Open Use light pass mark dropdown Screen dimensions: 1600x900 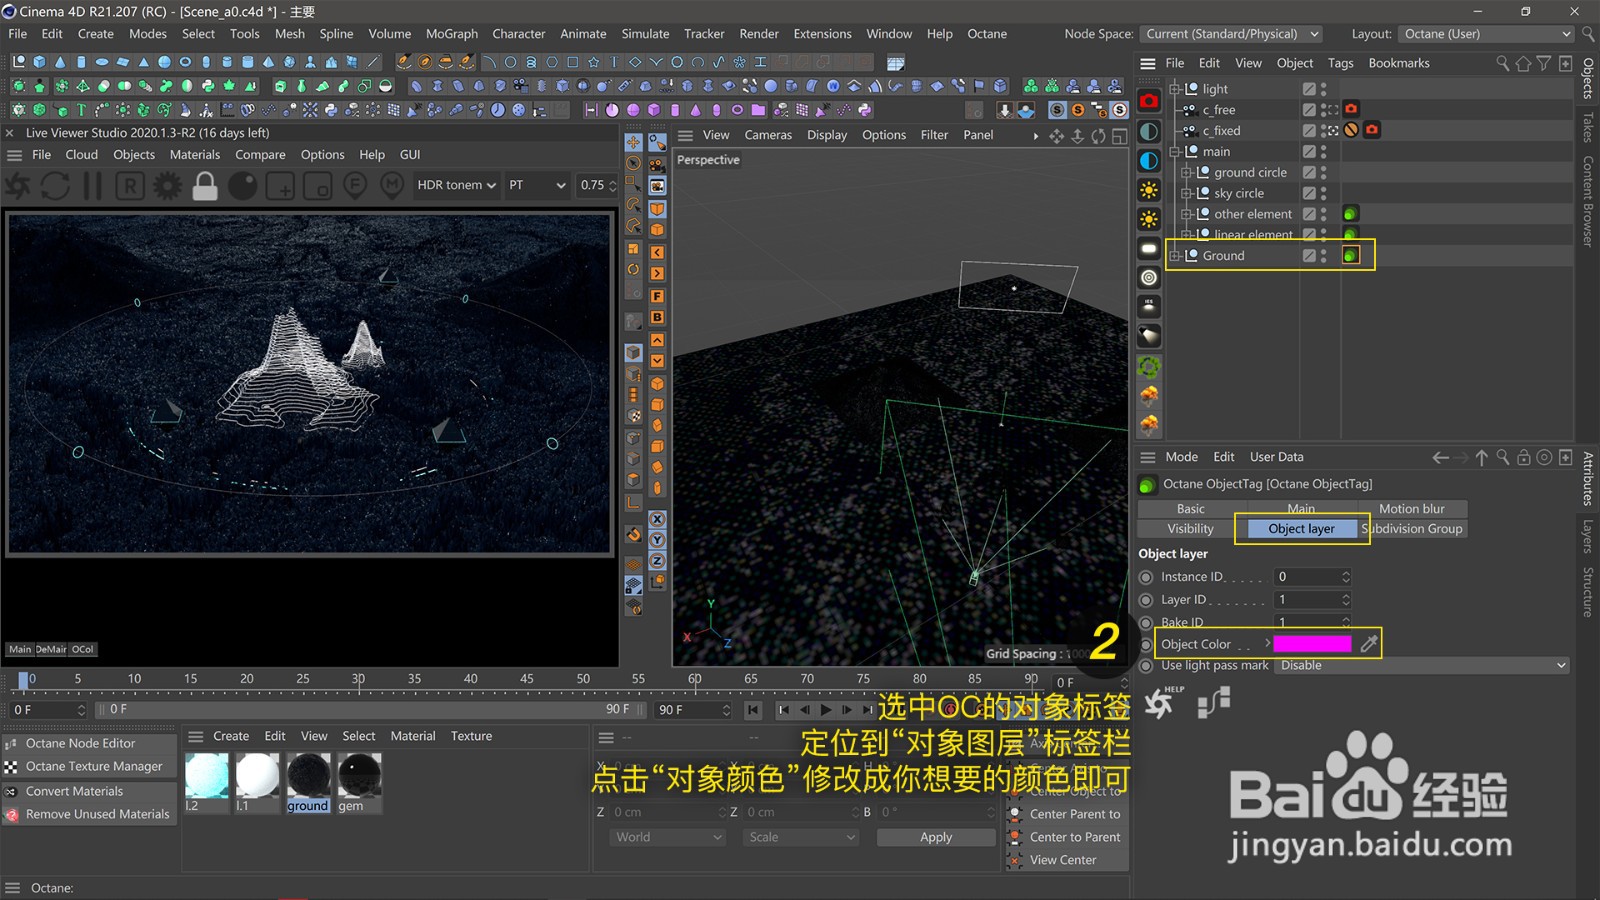[1421, 666]
